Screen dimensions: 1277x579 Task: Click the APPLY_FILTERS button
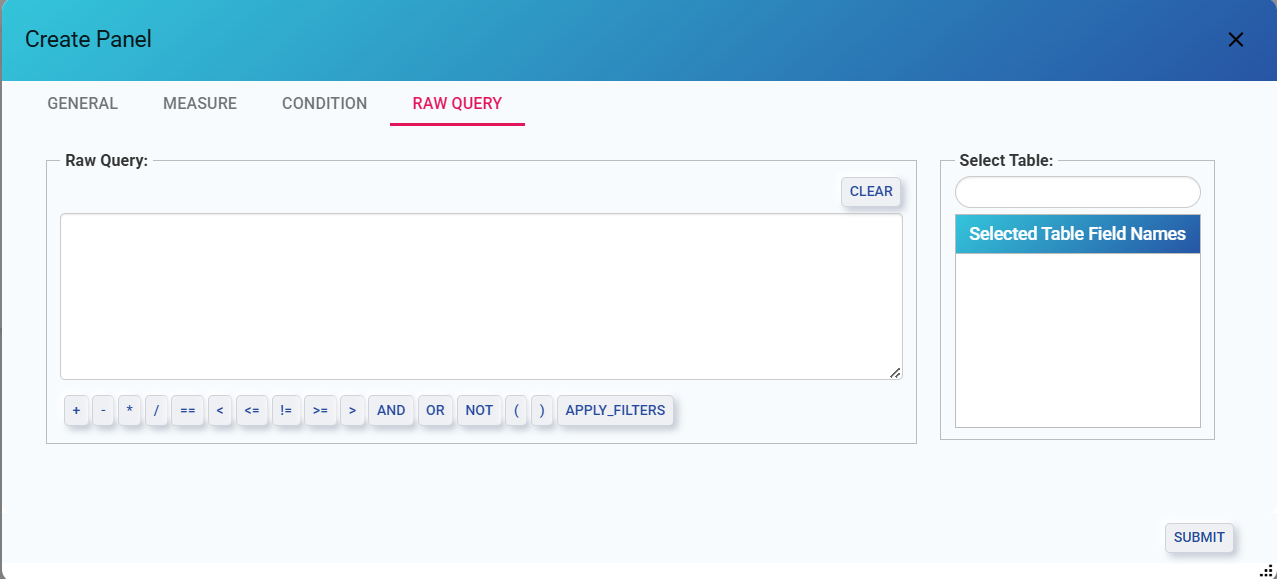(x=615, y=411)
